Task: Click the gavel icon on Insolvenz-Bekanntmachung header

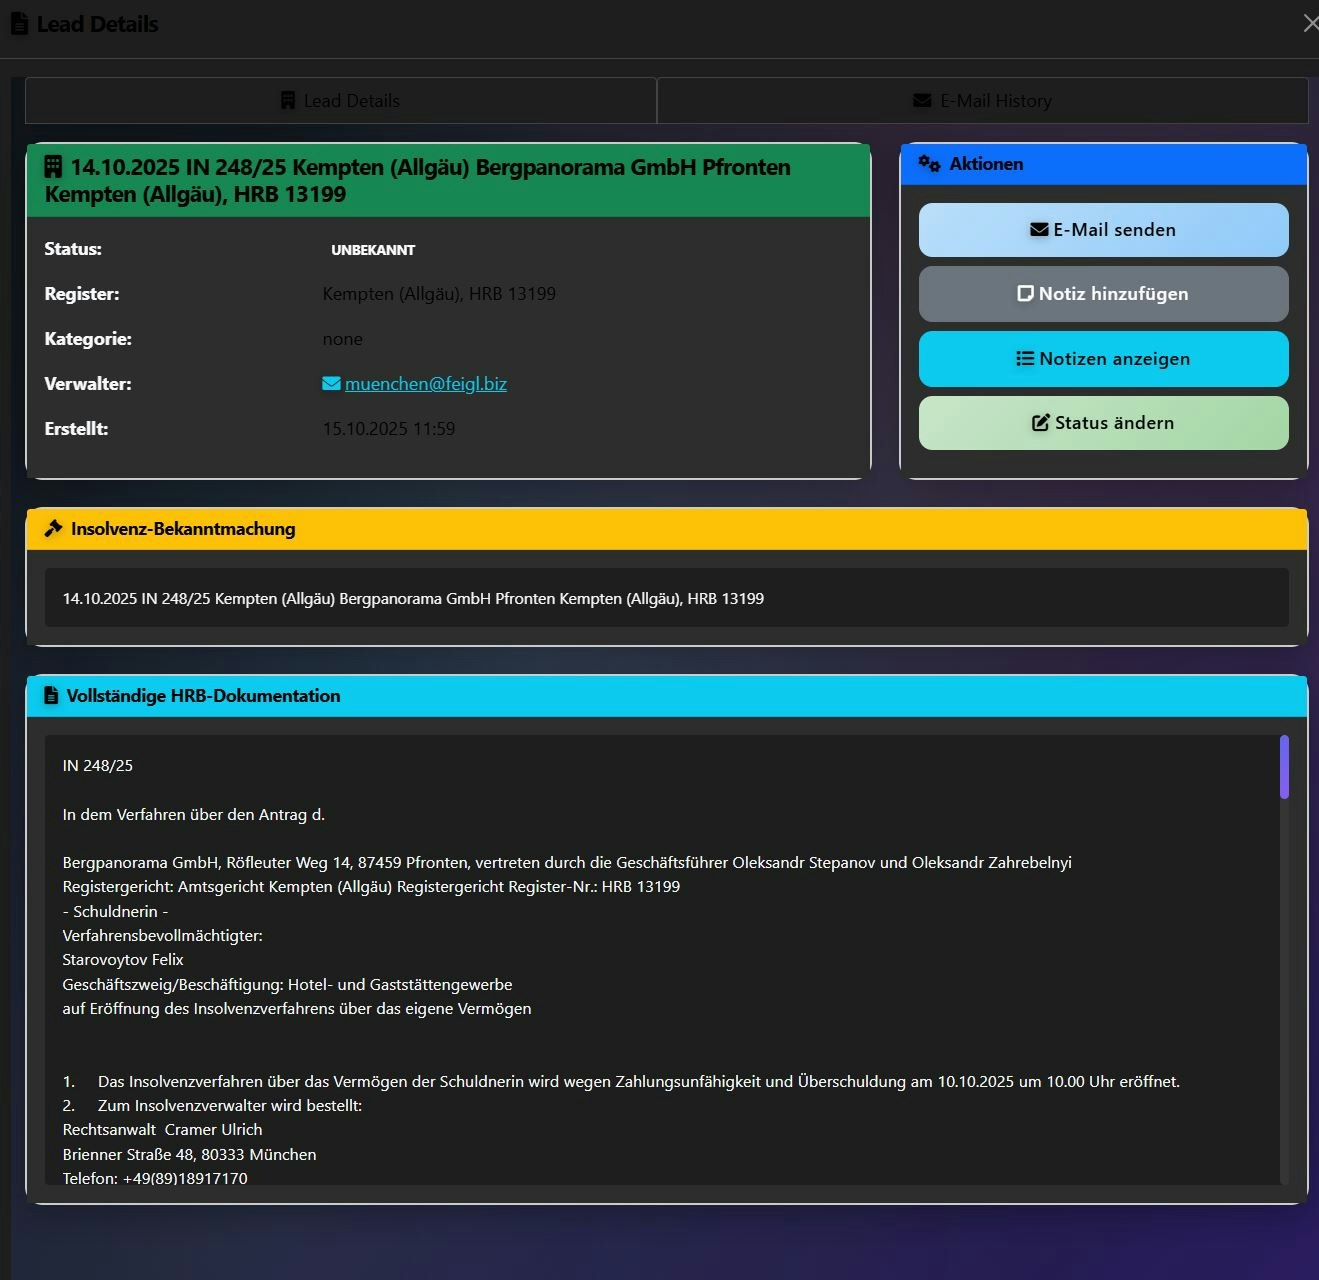Action: (53, 528)
